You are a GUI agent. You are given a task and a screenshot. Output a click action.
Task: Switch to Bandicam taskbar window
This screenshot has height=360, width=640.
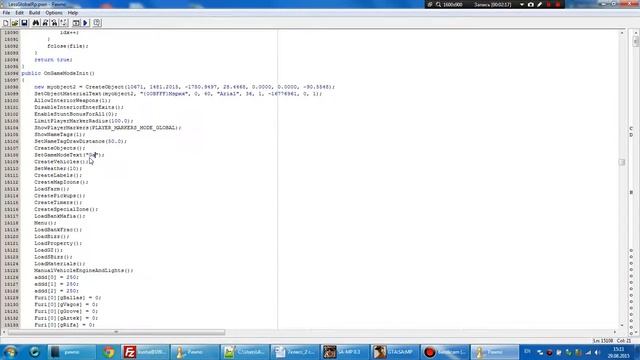click(444, 352)
